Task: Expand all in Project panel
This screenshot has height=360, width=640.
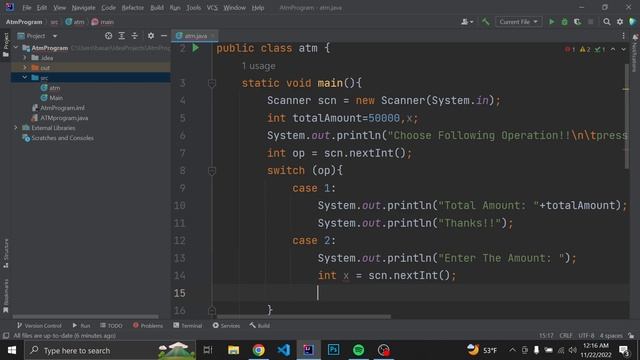Action: [x=121, y=36]
